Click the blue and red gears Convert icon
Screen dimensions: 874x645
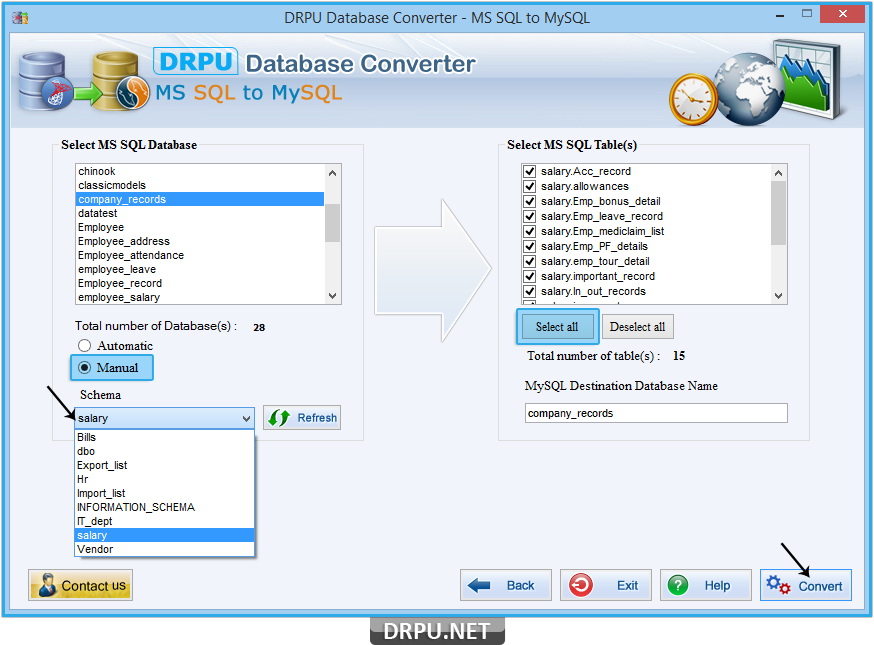[x=778, y=585]
